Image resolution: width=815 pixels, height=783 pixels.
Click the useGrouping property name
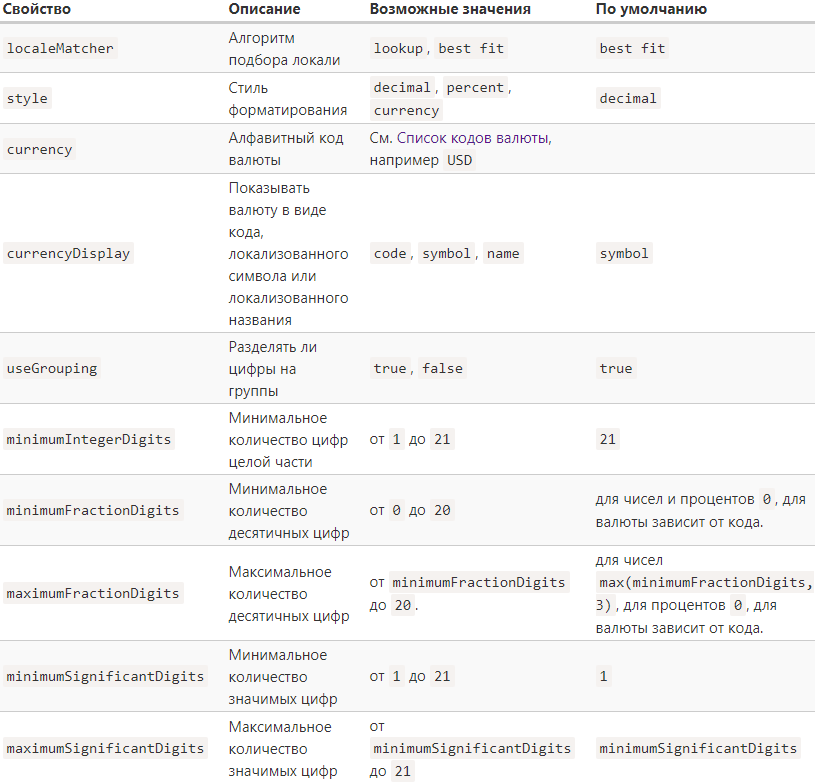pyautogui.click(x=52, y=369)
